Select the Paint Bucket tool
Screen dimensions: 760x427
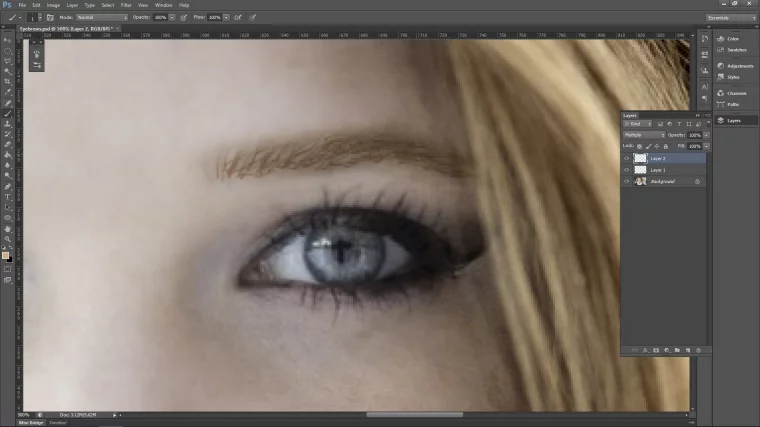pyautogui.click(x=7, y=155)
